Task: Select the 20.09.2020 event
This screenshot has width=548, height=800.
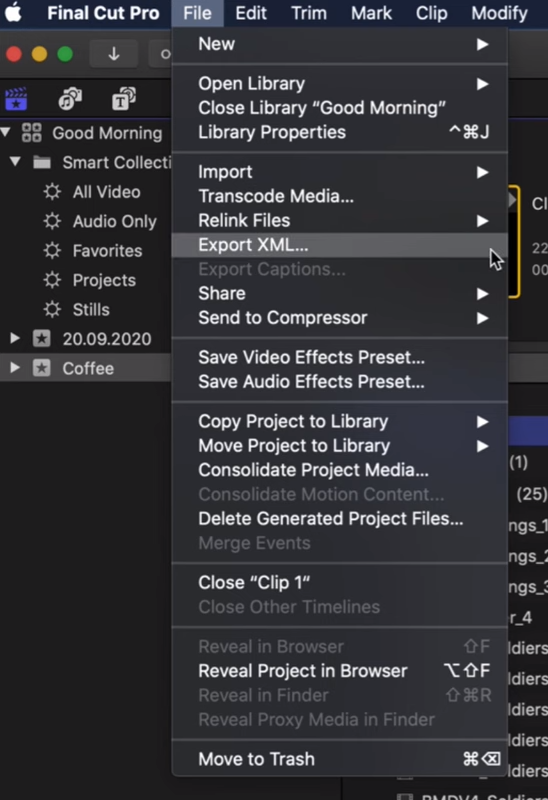Action: tap(107, 339)
